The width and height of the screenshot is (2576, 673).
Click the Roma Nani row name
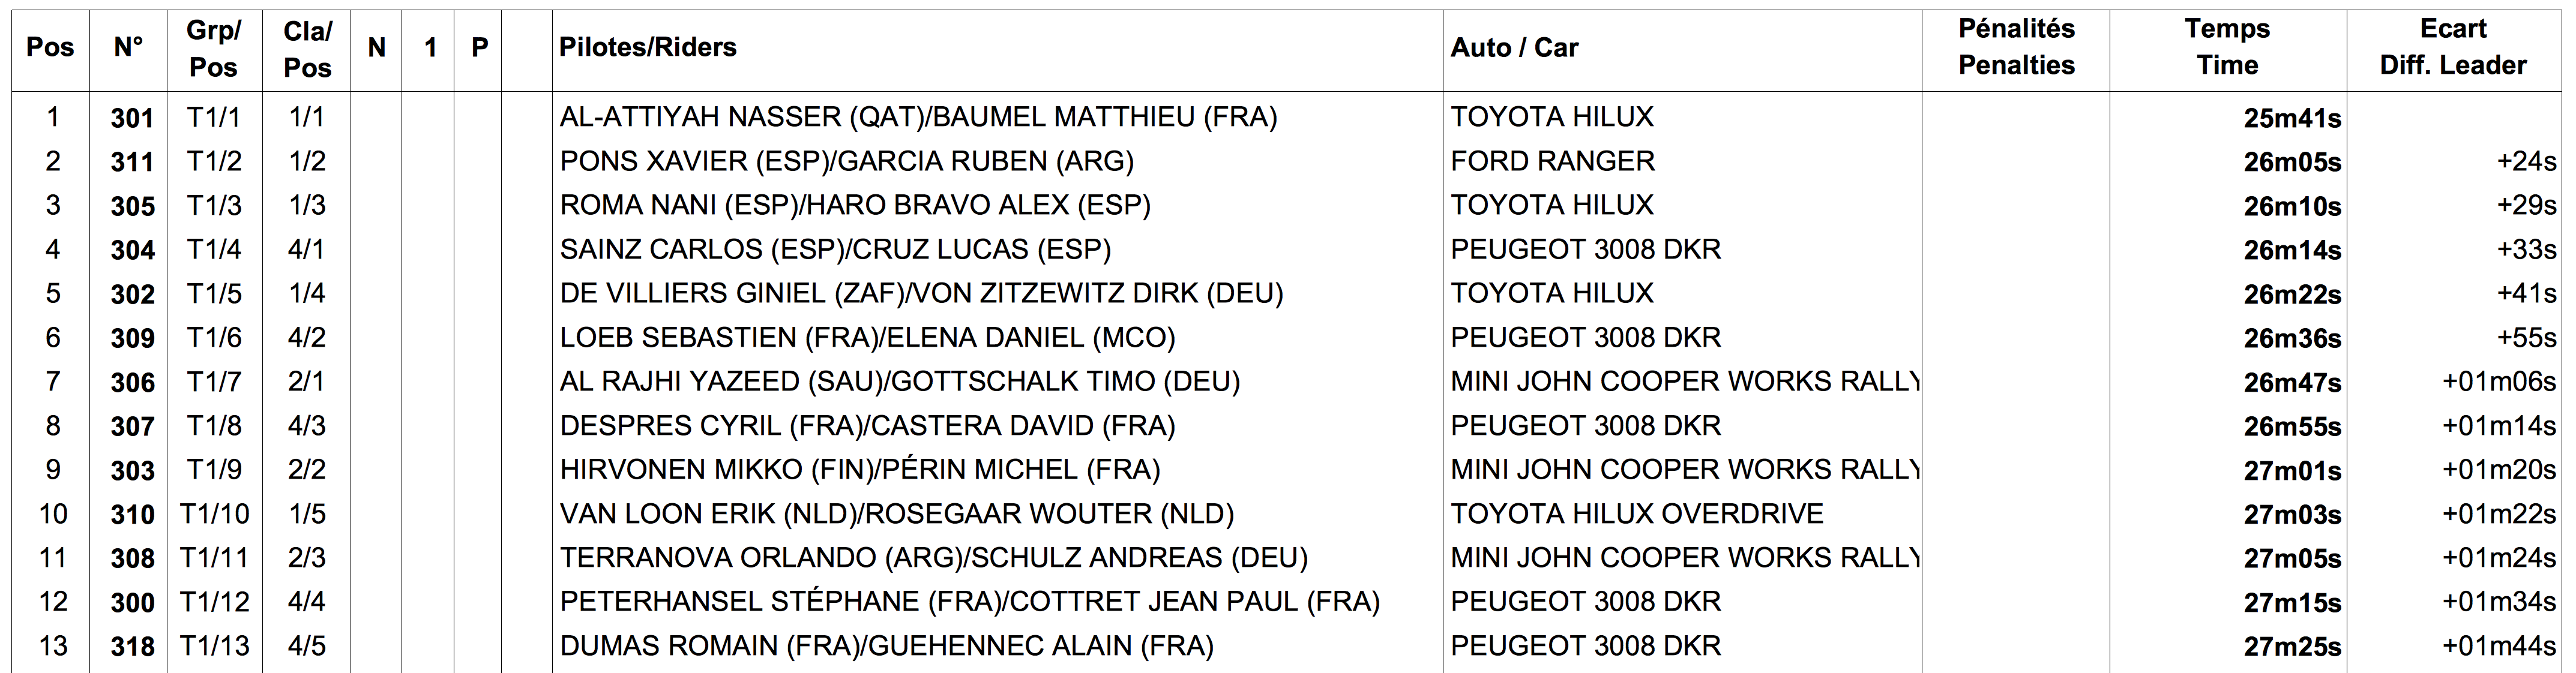[855, 205]
